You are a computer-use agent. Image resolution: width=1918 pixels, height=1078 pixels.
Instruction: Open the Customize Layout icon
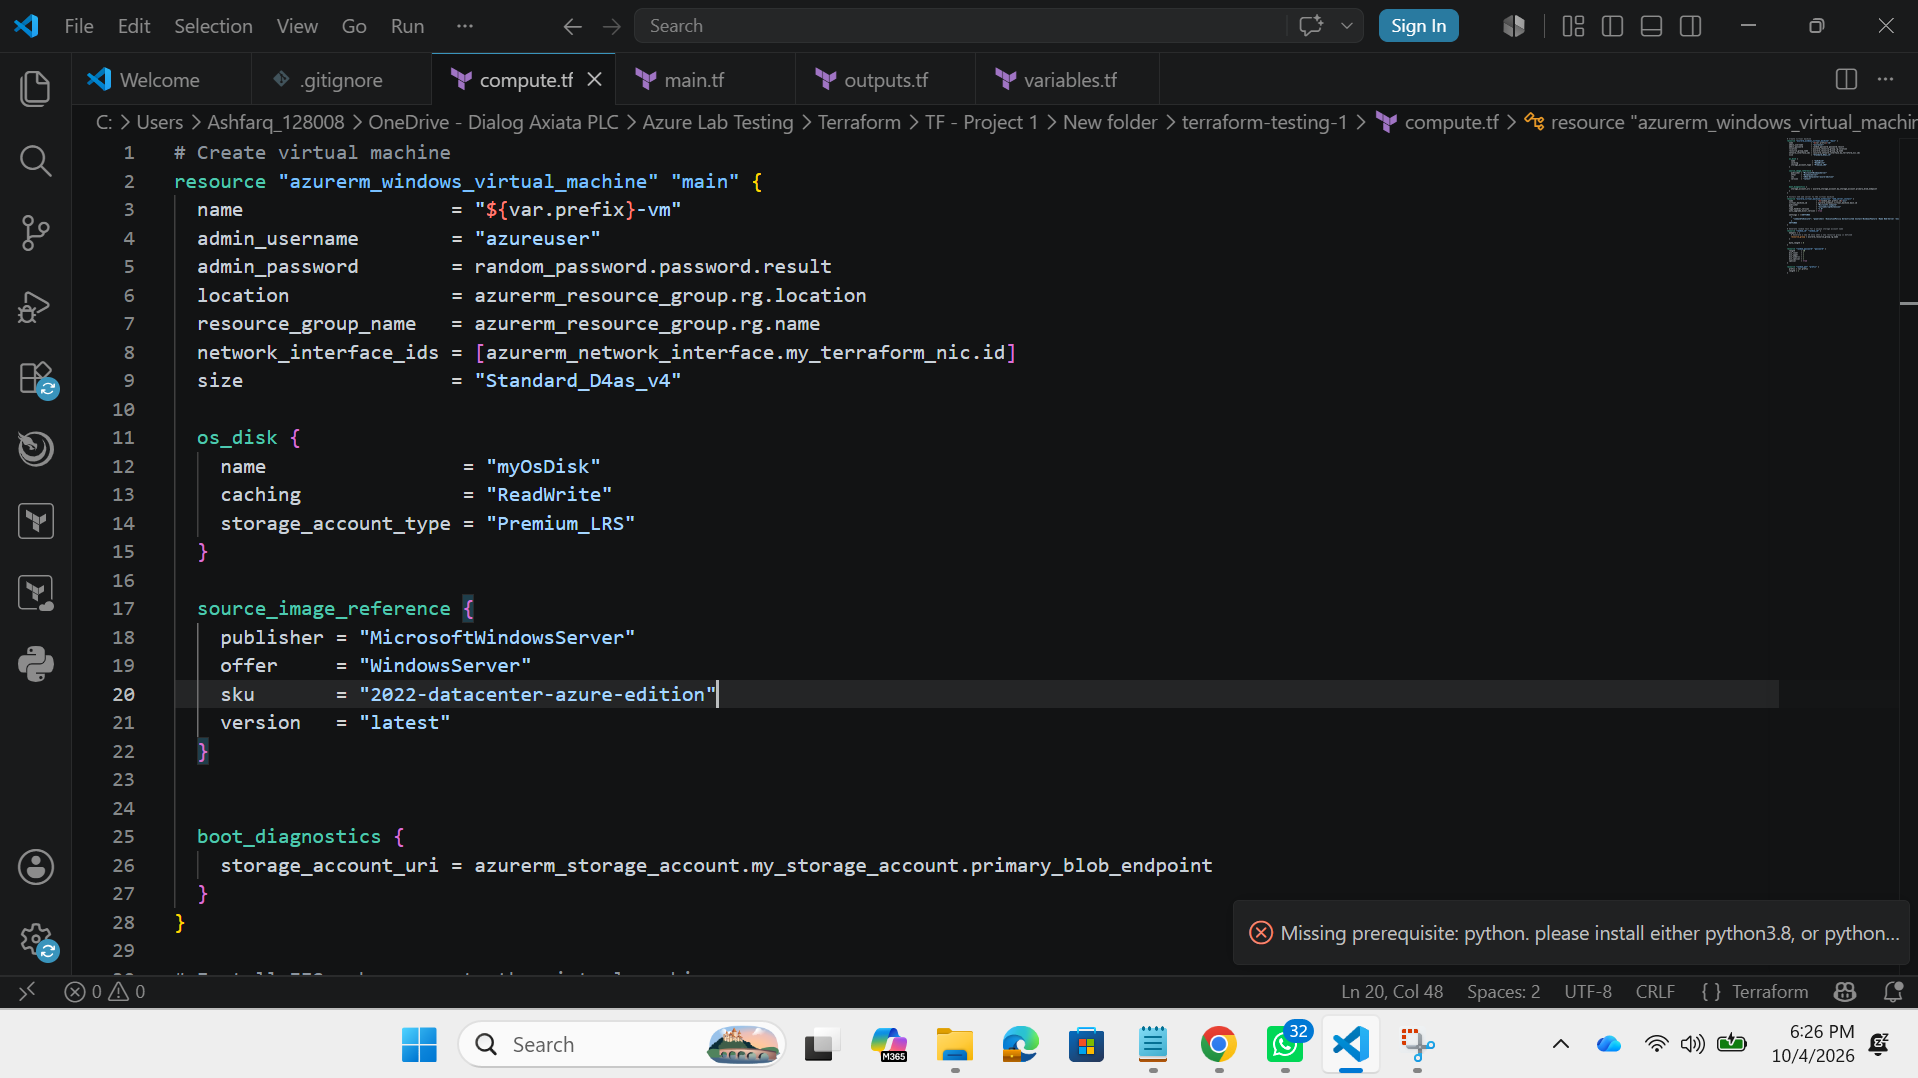(1573, 26)
